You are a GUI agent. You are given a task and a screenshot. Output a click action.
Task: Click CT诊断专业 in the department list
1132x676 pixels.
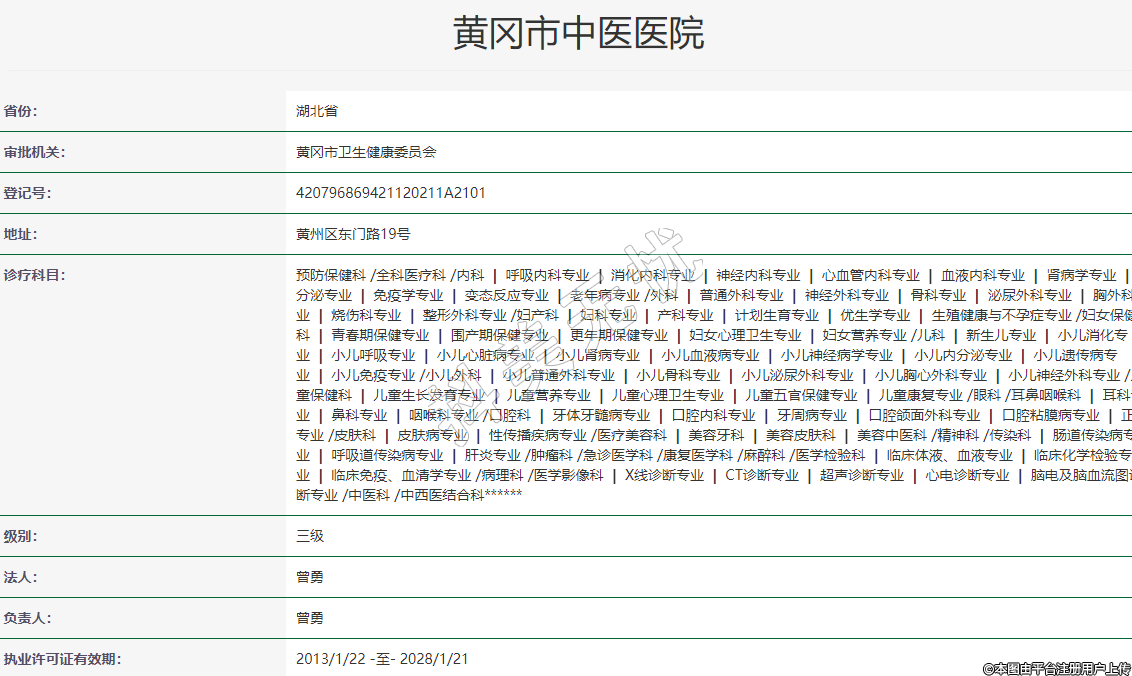(x=762, y=475)
